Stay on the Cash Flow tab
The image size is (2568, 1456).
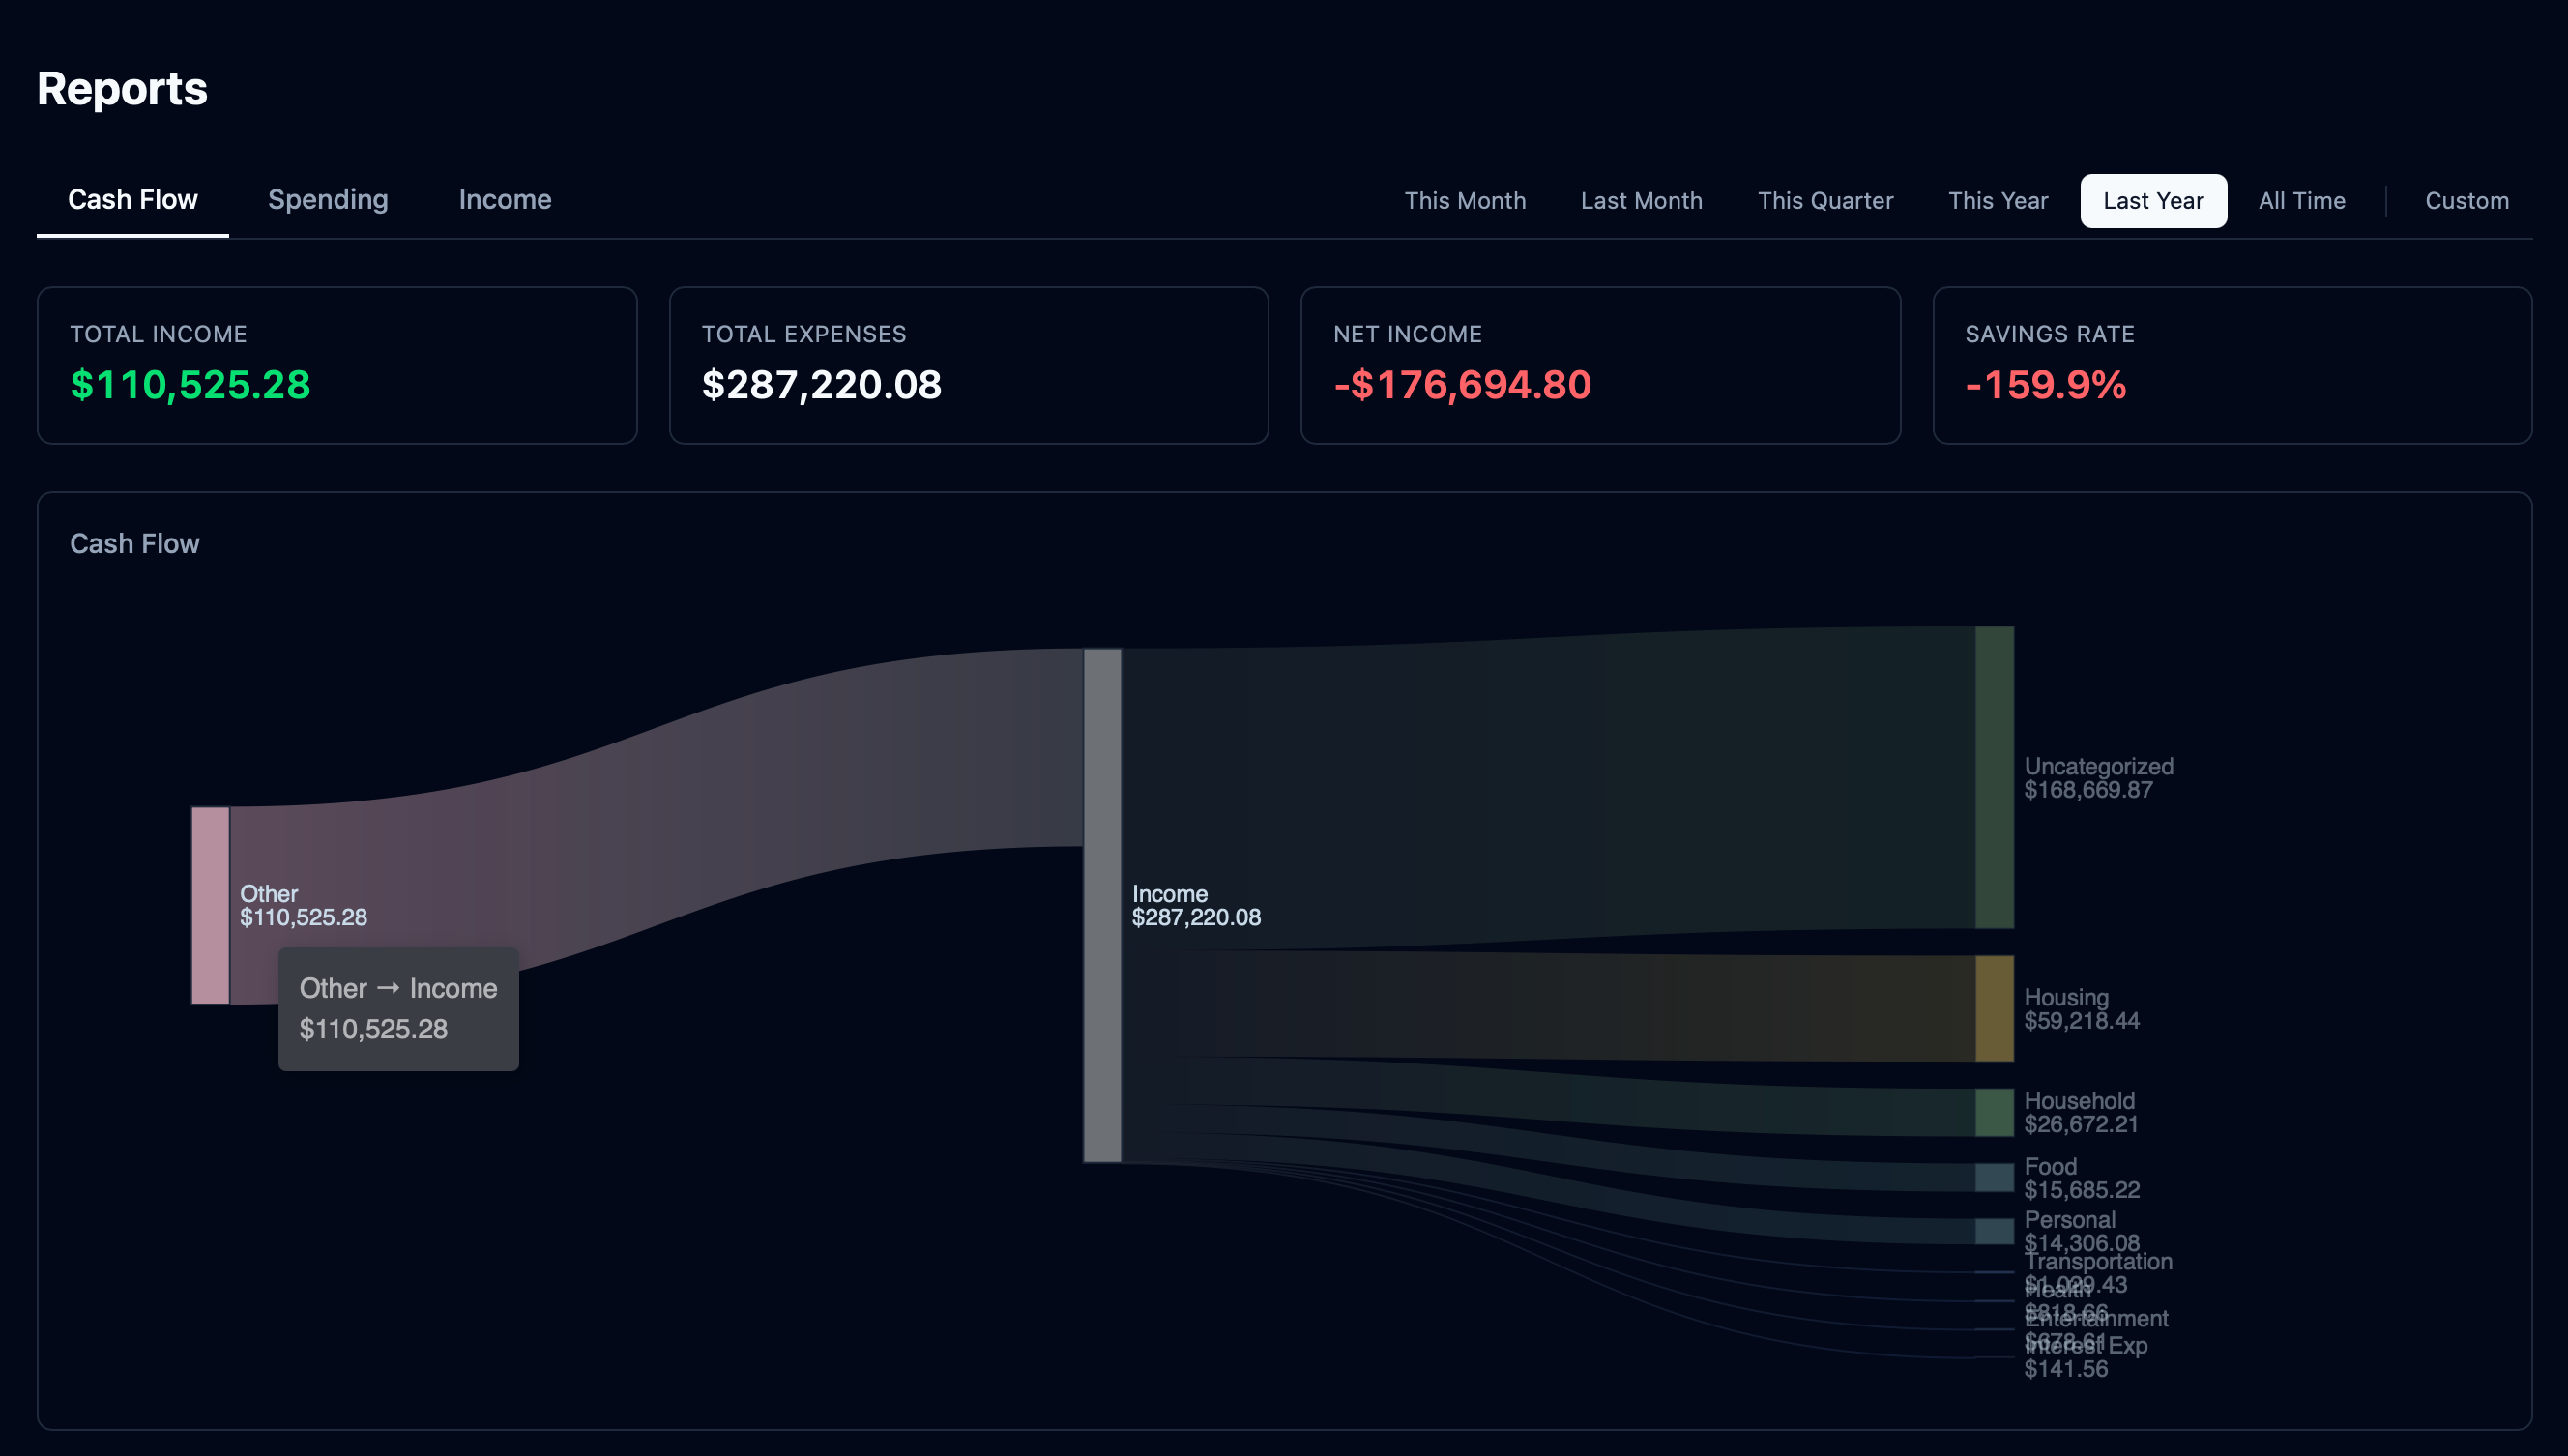pyautogui.click(x=132, y=199)
